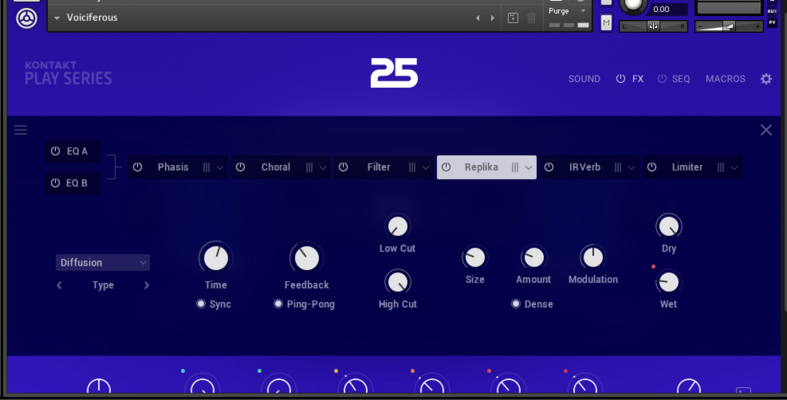787x400 pixels.
Task: Click the pan slider in header
Action: pos(653,27)
